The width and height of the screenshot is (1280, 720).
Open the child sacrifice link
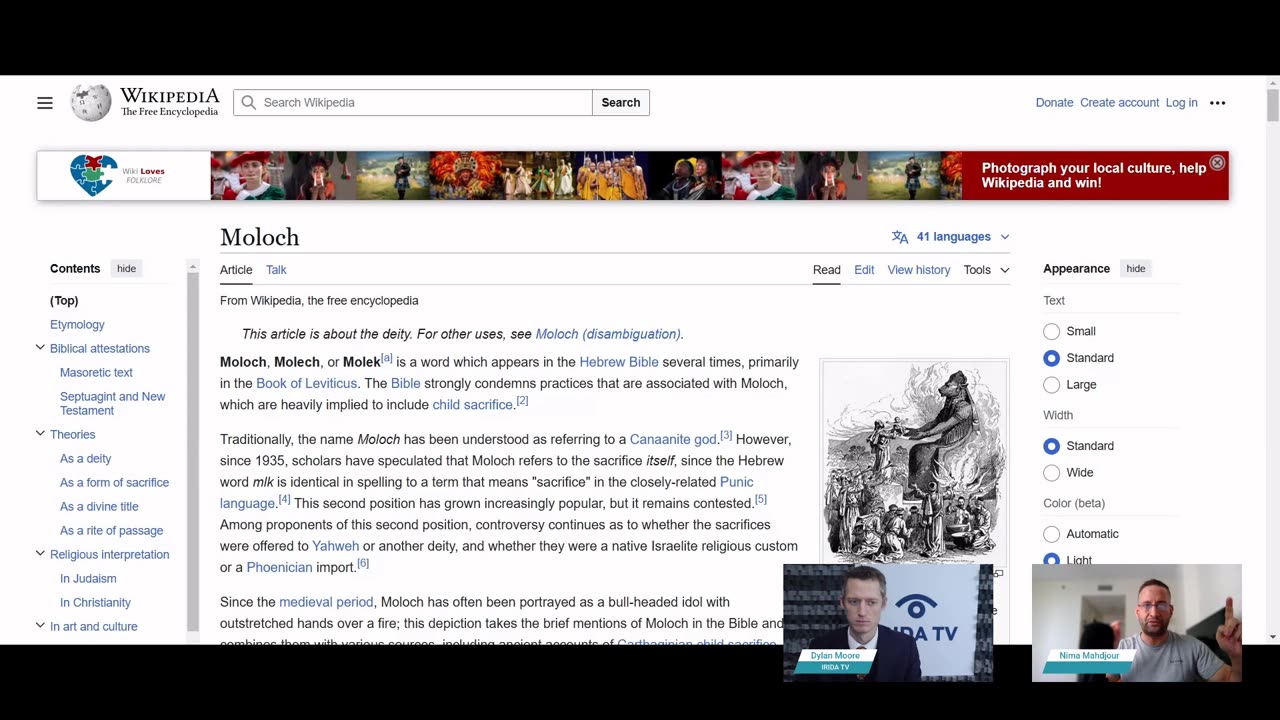(472, 405)
